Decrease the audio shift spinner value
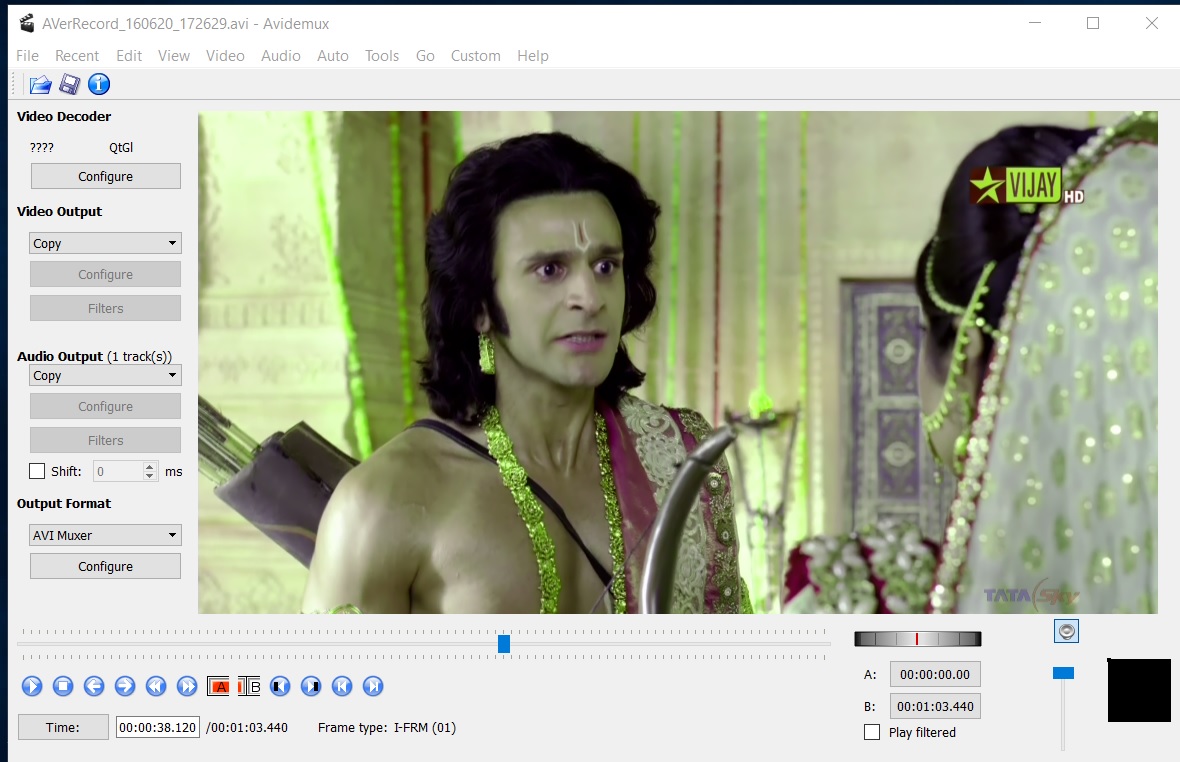1180x762 pixels. 150,476
